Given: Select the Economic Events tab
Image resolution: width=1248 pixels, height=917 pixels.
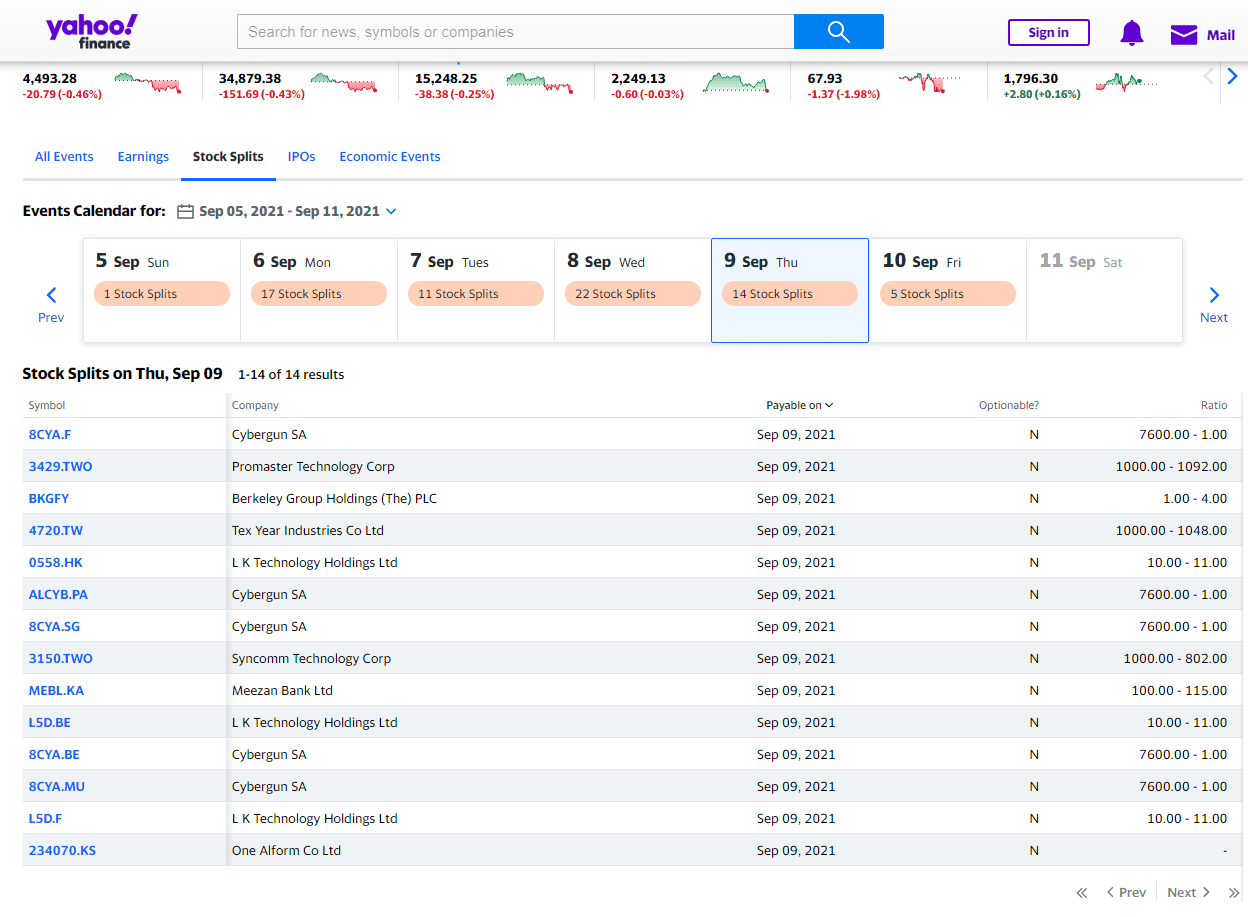Looking at the screenshot, I should pos(389,157).
